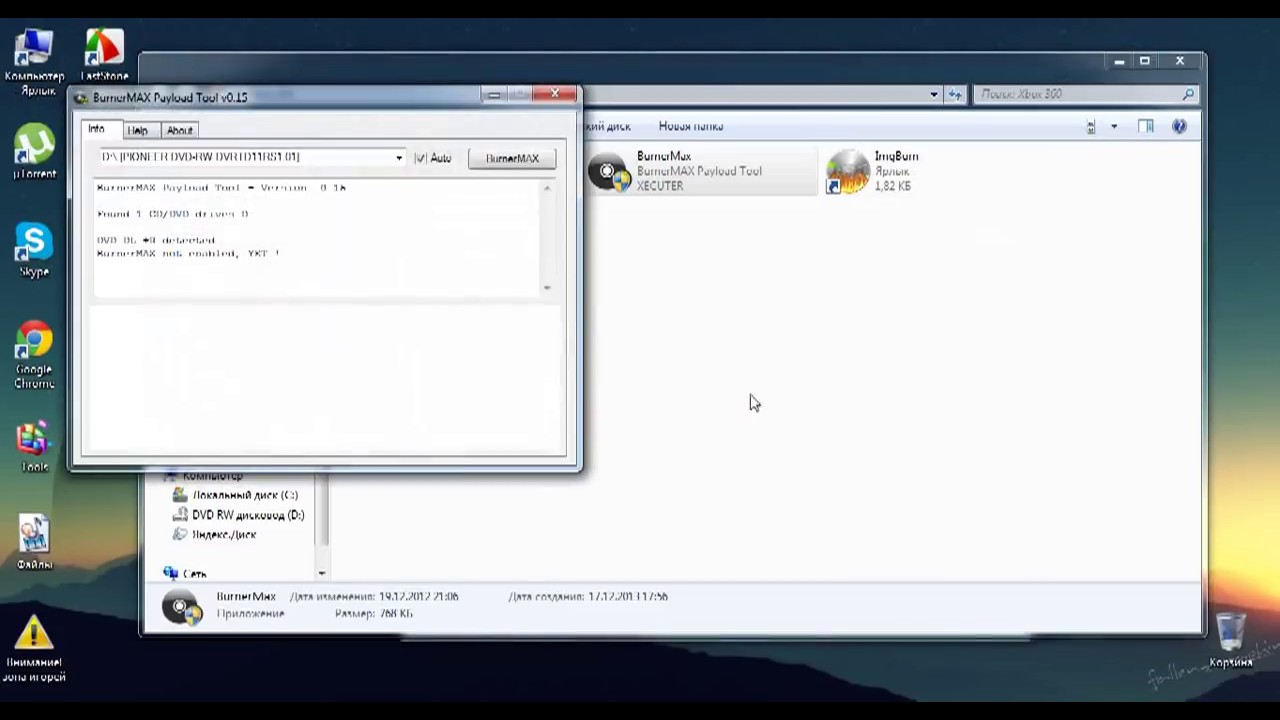
Task: Select Сеть in navigation pane
Action: [x=185, y=574]
